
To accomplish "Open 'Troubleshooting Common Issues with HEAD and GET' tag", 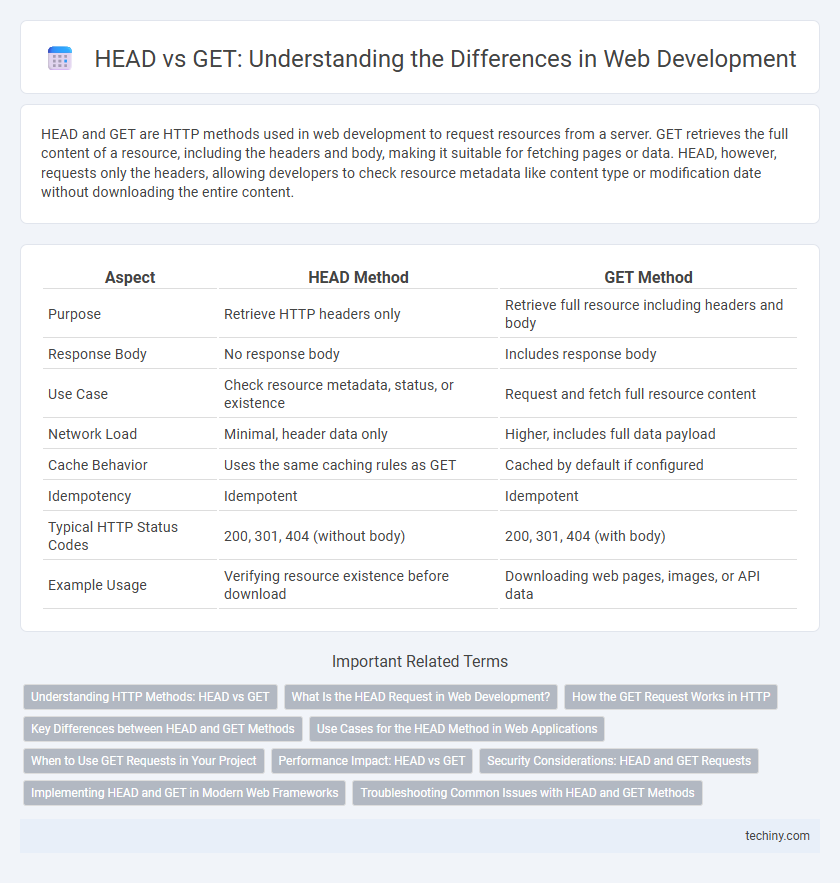I will pos(528,793).
